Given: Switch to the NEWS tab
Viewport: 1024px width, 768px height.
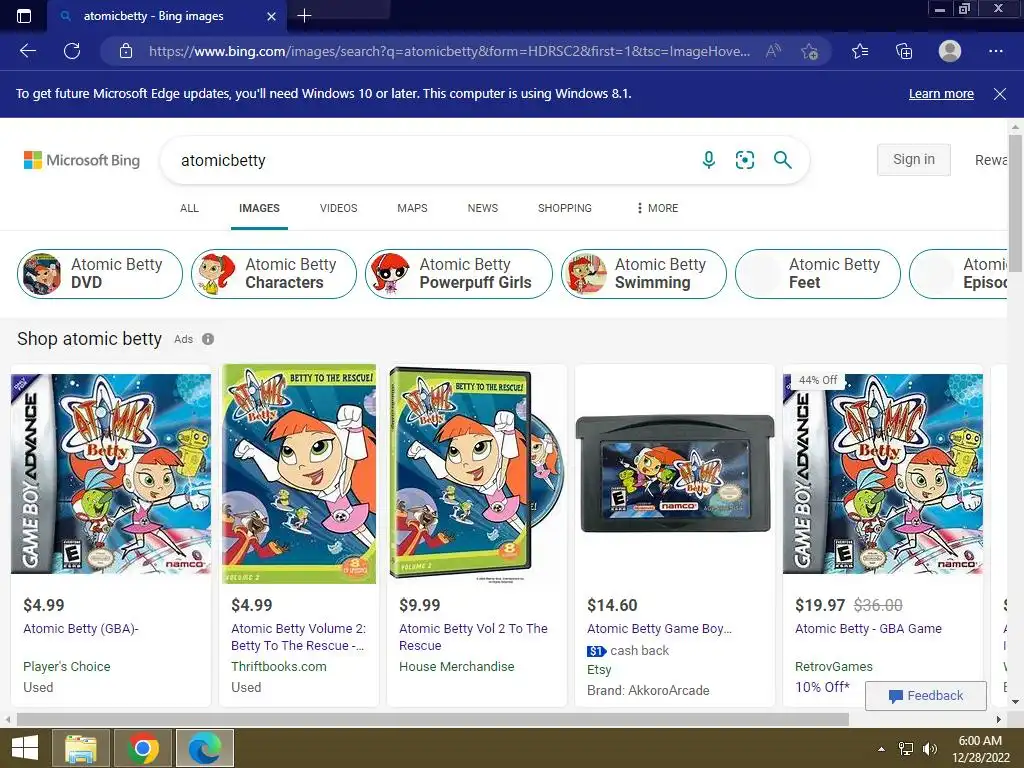Looking at the screenshot, I should click(483, 208).
